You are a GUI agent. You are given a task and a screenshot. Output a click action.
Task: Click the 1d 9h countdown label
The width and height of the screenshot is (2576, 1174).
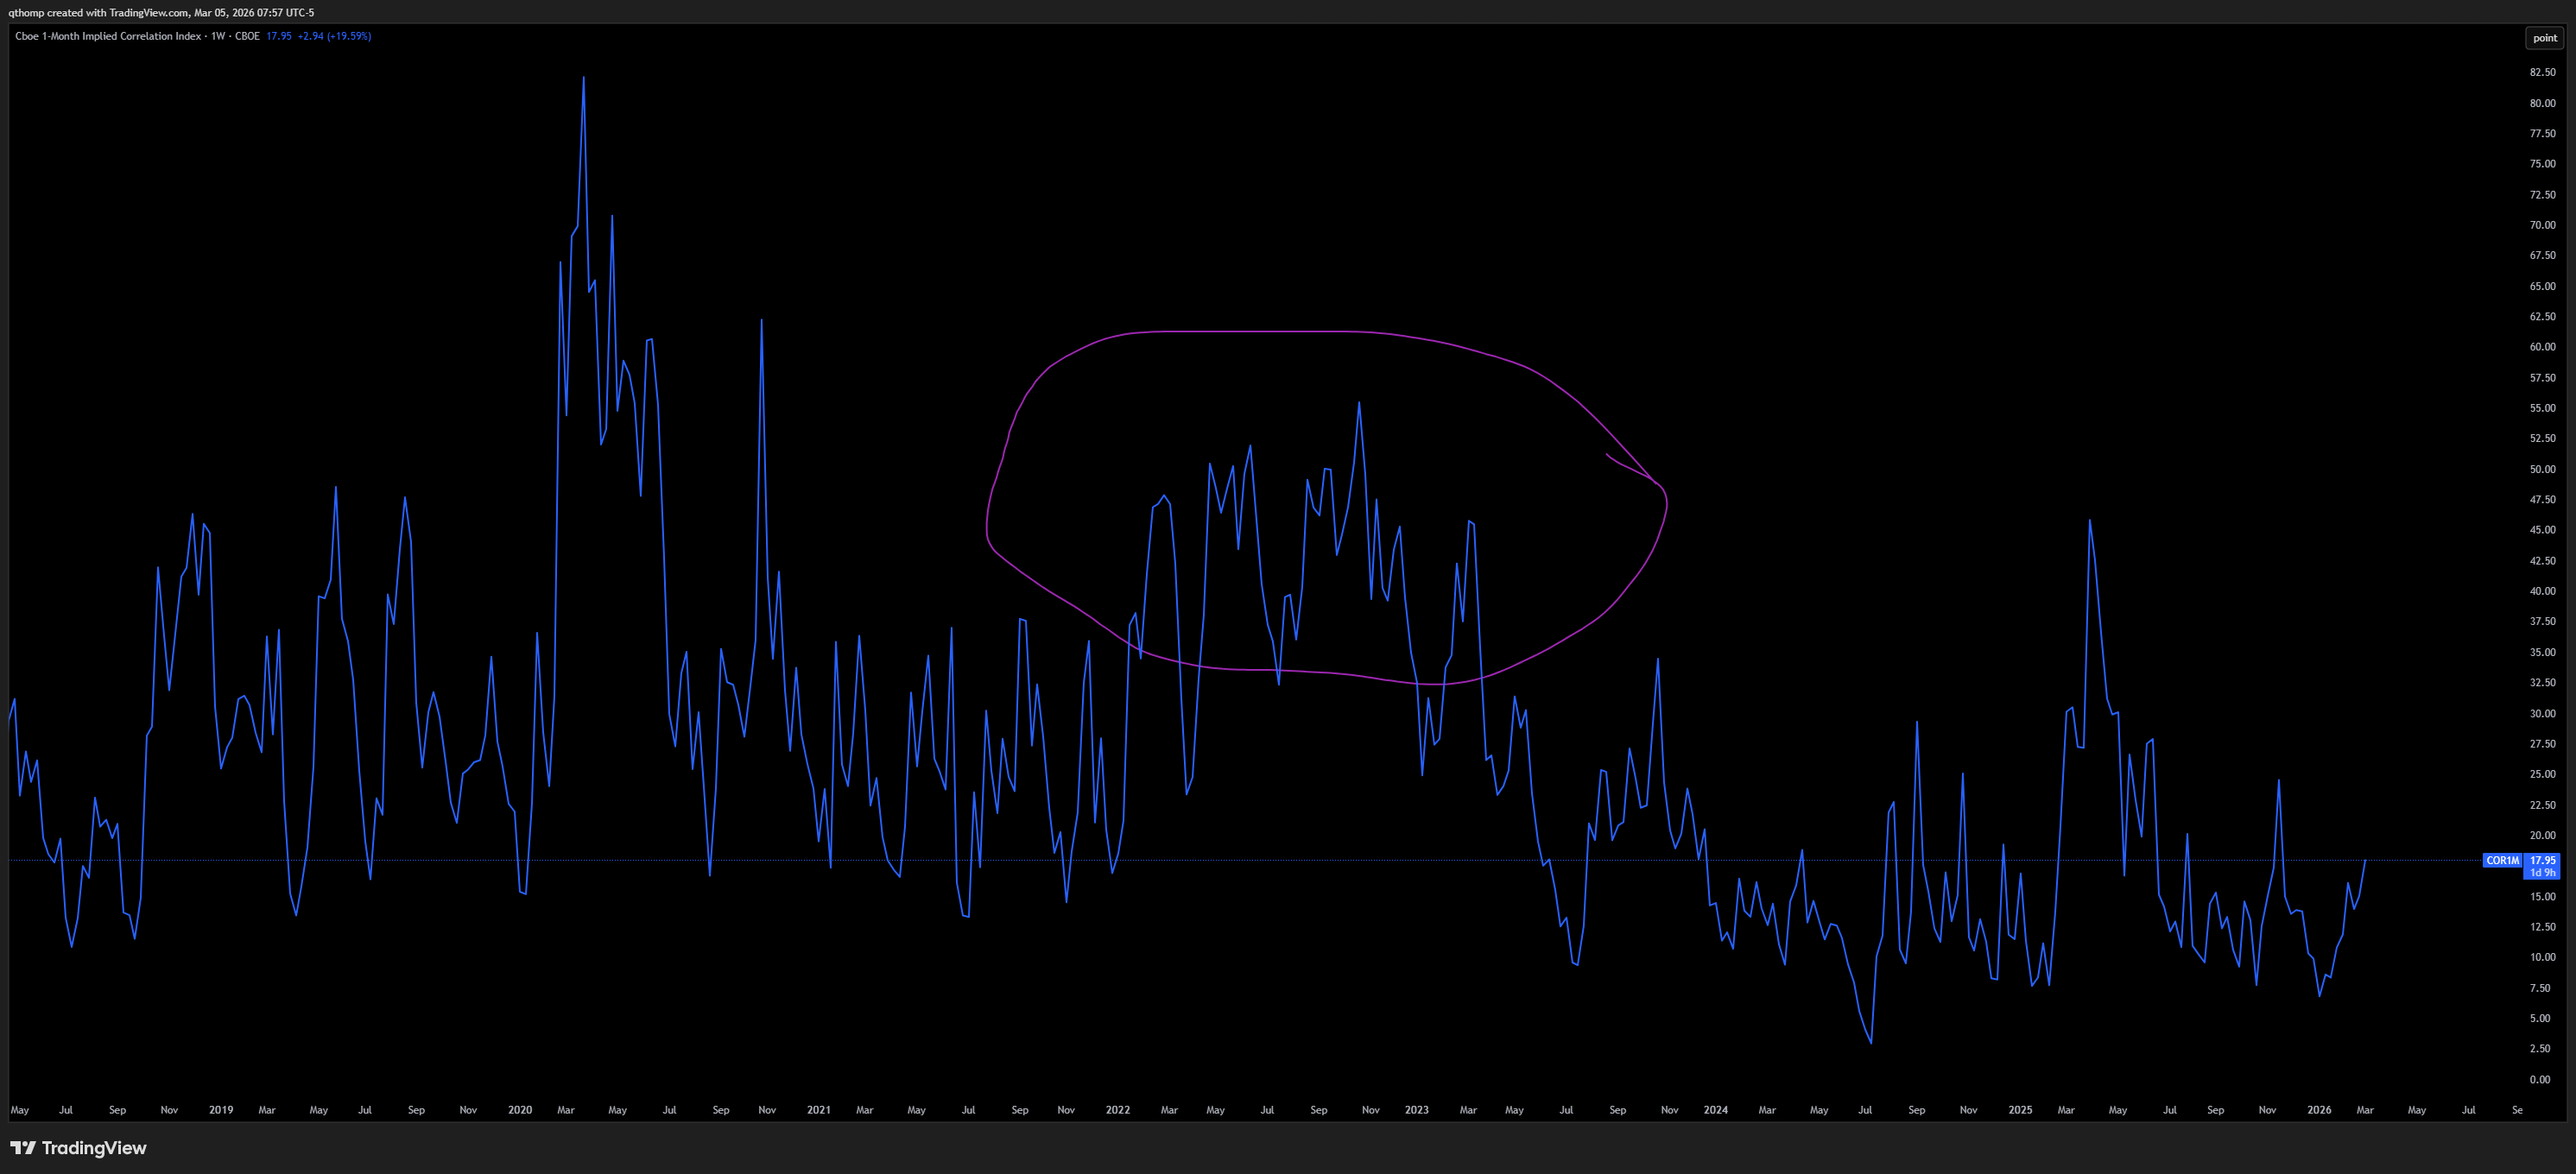[2542, 873]
